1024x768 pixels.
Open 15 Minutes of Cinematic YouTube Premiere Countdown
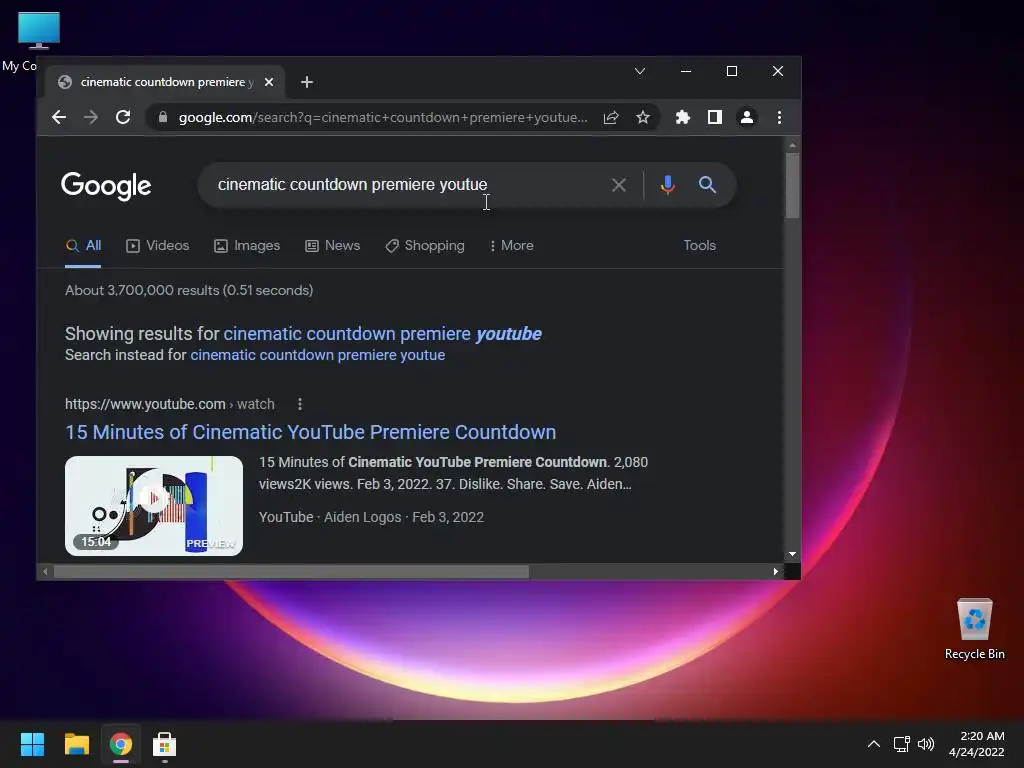coord(310,432)
